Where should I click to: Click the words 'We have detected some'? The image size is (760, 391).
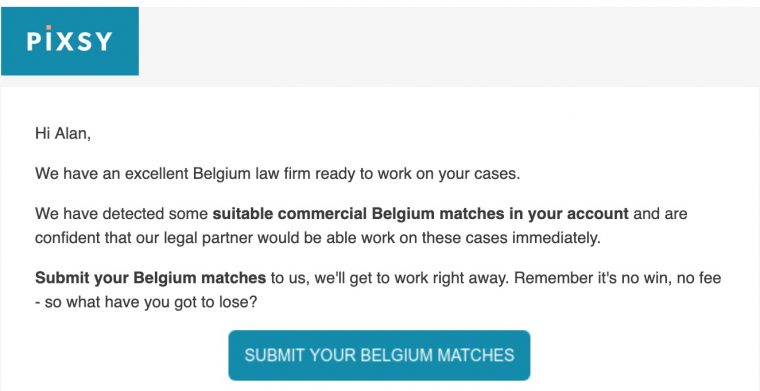(x=122, y=214)
